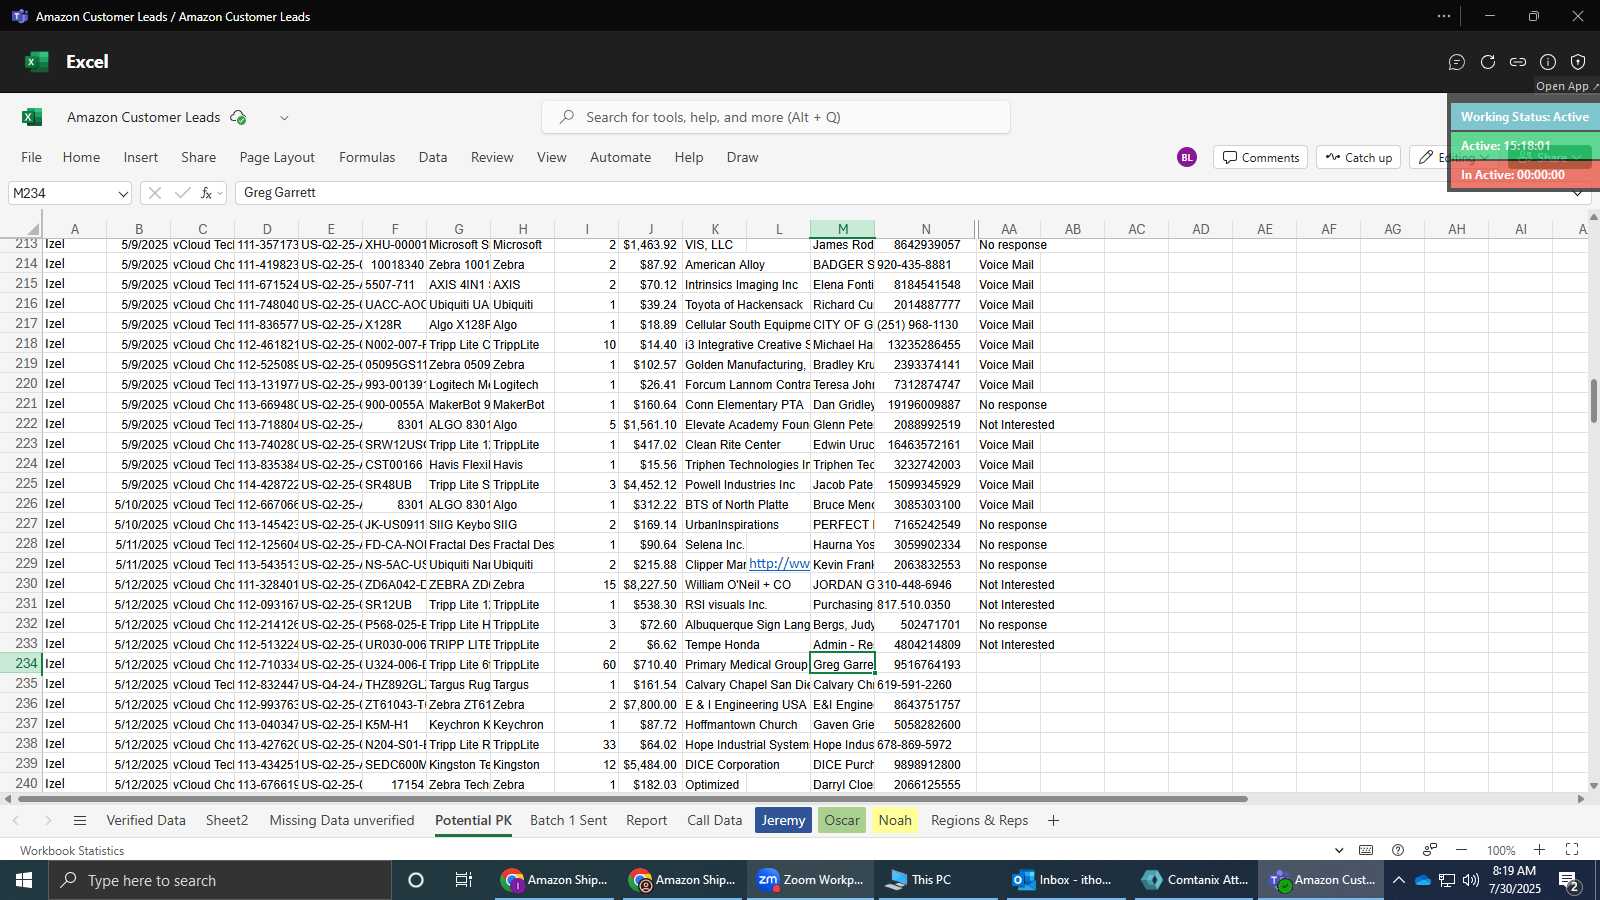
Task: Click the cell 'Hoffmantown Church'
Action: [x=741, y=724]
